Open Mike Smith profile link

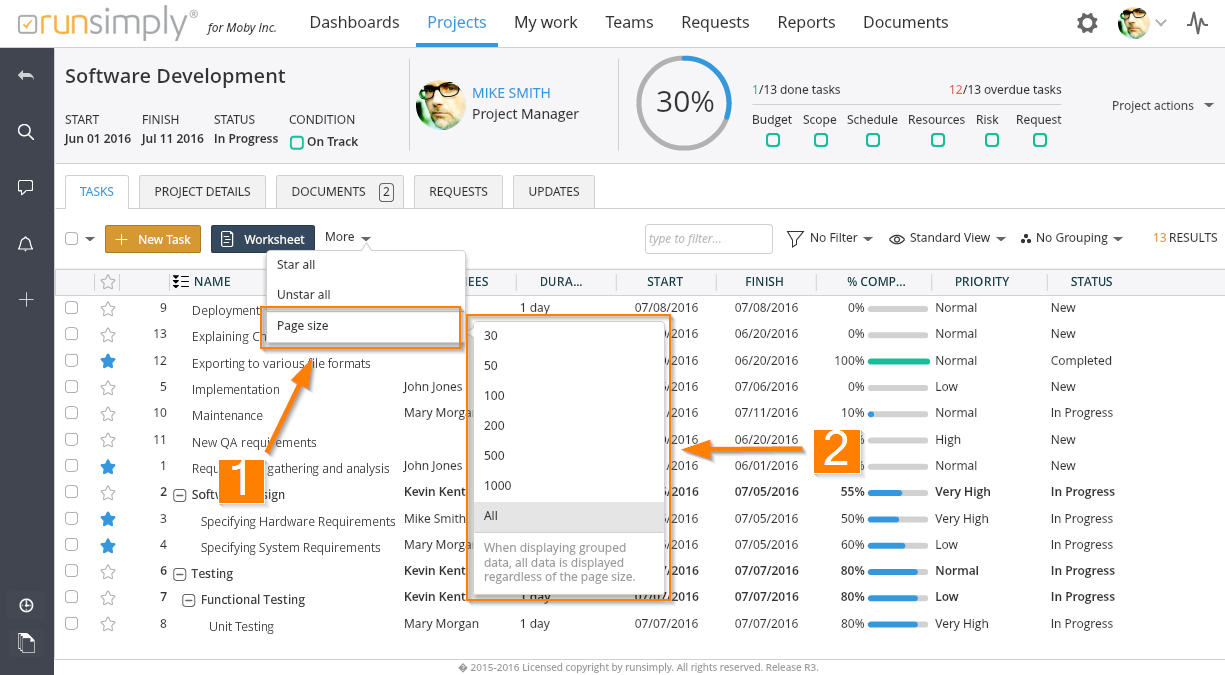pos(511,93)
